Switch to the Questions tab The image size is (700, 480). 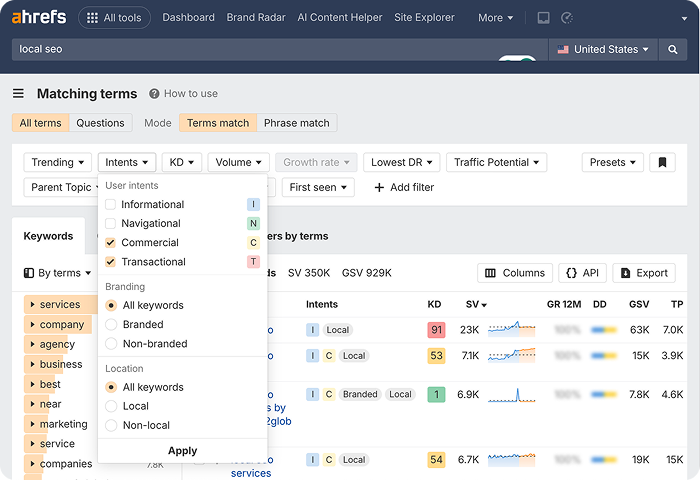(x=100, y=123)
